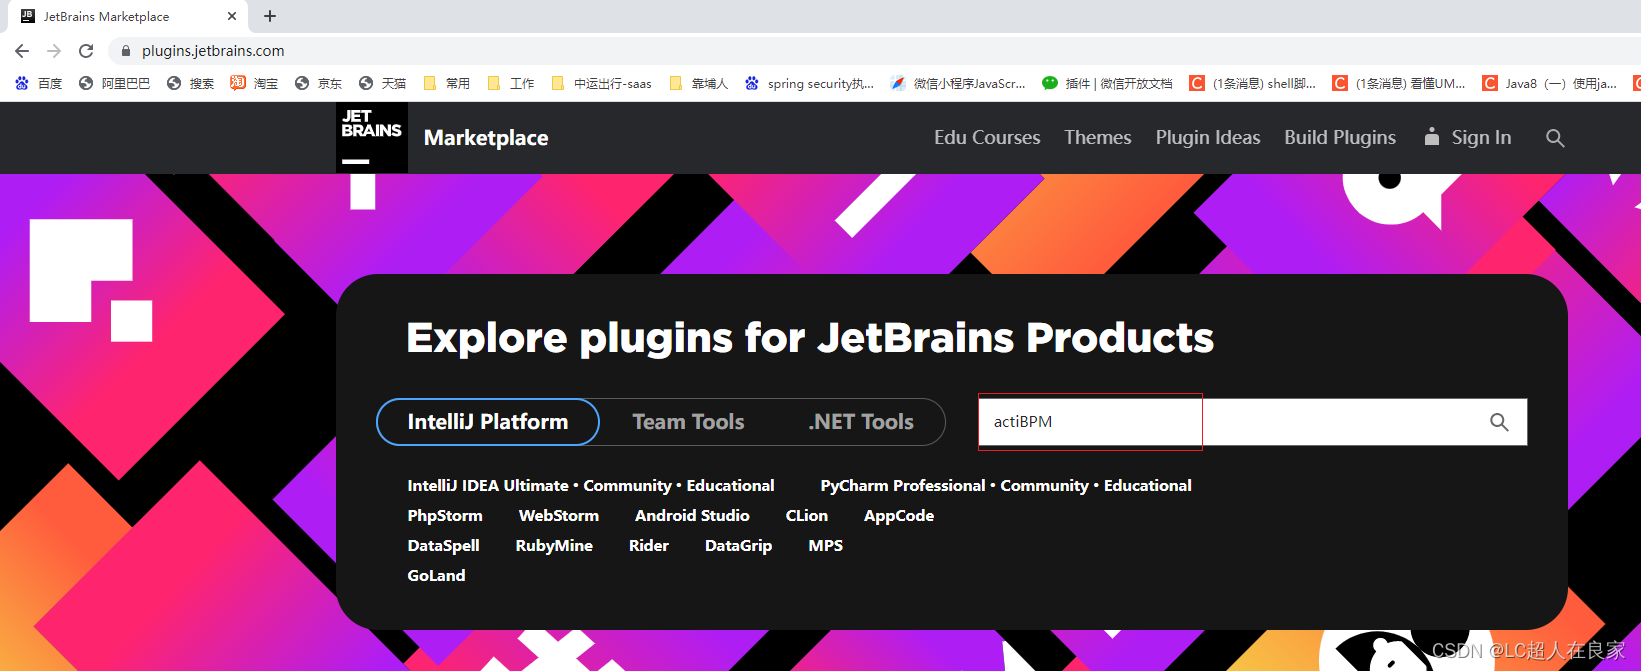Open site search via the header magnifier
Viewport: 1641px width, 671px height.
1555,138
